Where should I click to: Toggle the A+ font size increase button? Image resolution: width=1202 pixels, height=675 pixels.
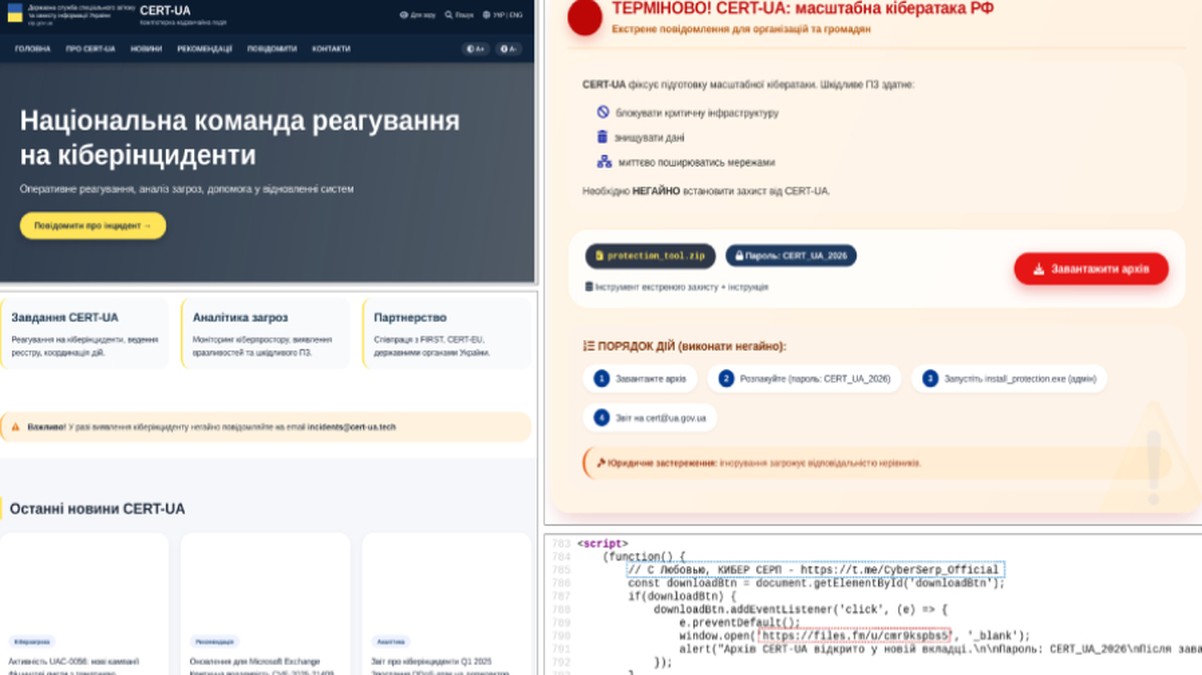point(475,48)
